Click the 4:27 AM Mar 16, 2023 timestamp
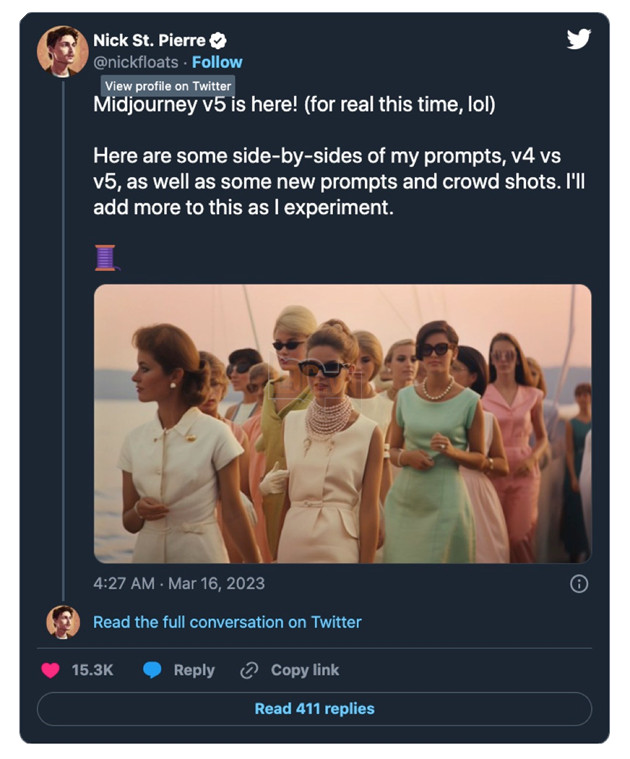Viewport: 630px width, 759px height. [179, 583]
